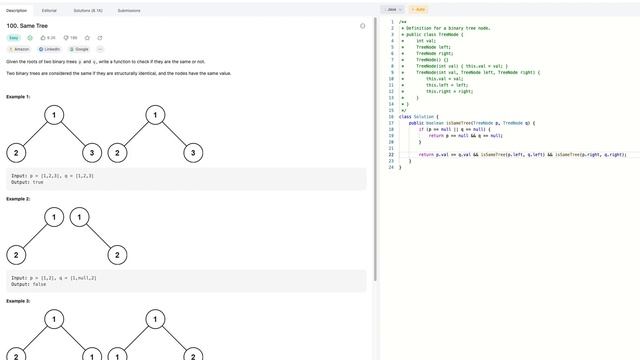Screen dimensions: 640x360
Task: Open the Amazon company tag
Action: 19,49
